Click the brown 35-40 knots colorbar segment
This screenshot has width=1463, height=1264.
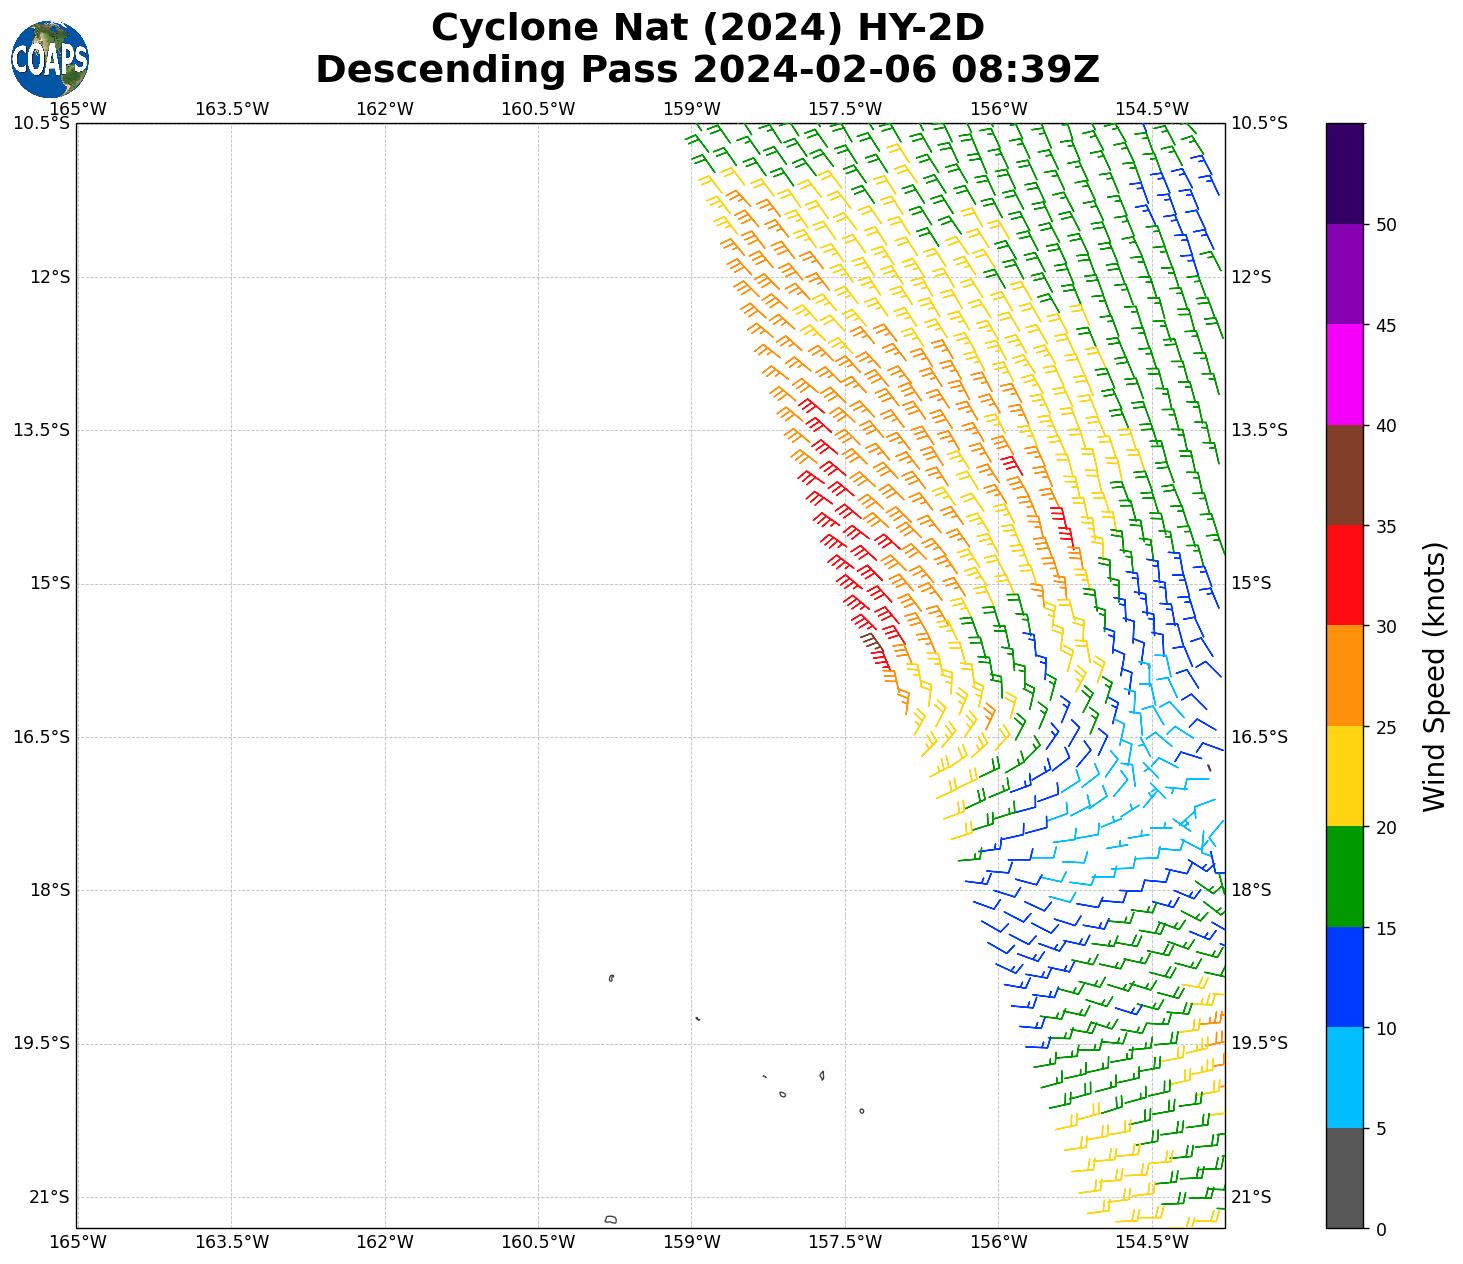1344,475
